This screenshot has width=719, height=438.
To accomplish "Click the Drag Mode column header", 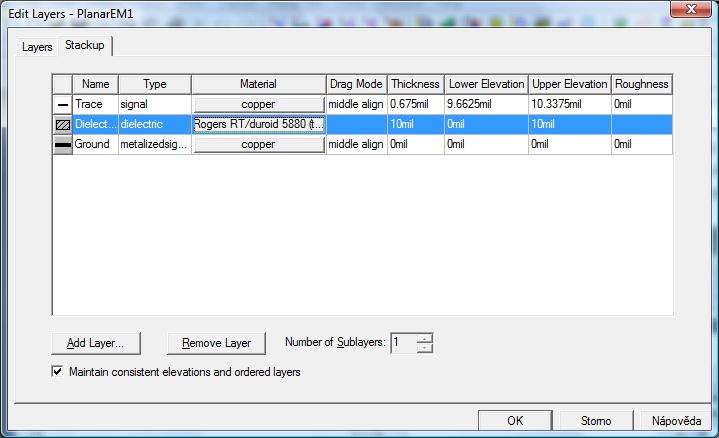I will click(x=356, y=84).
